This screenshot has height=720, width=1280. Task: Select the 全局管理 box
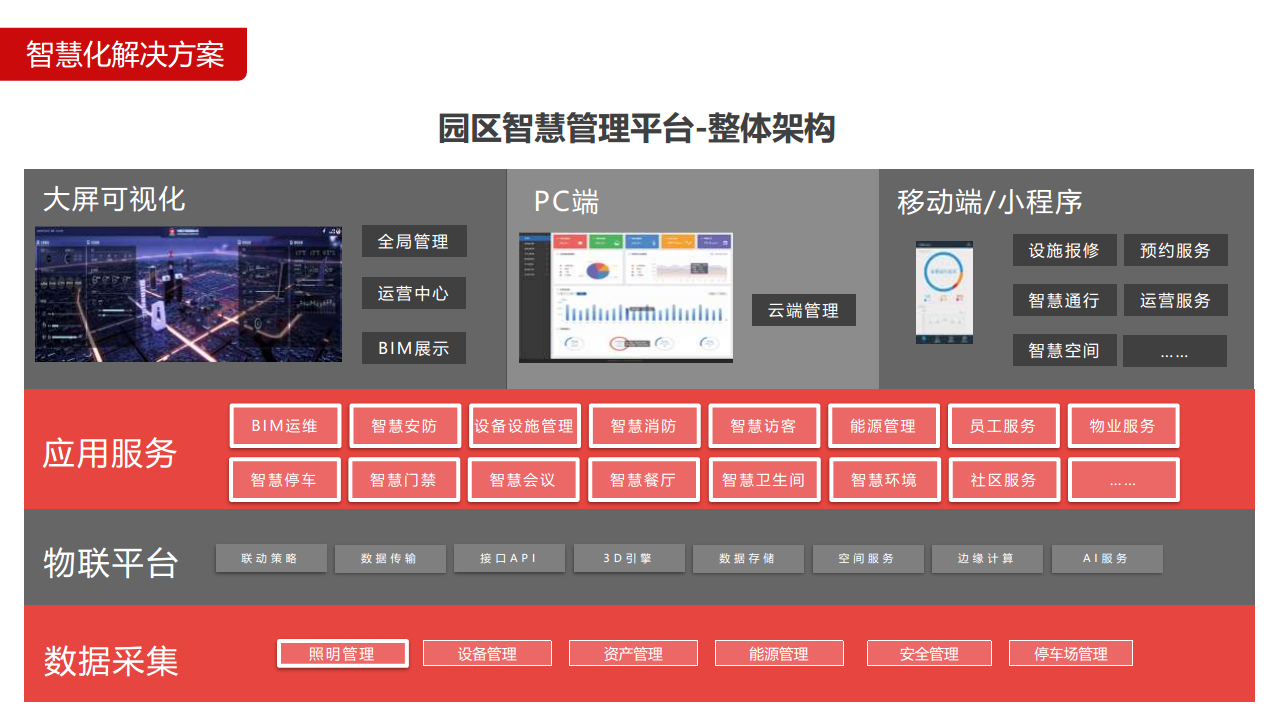pos(414,241)
